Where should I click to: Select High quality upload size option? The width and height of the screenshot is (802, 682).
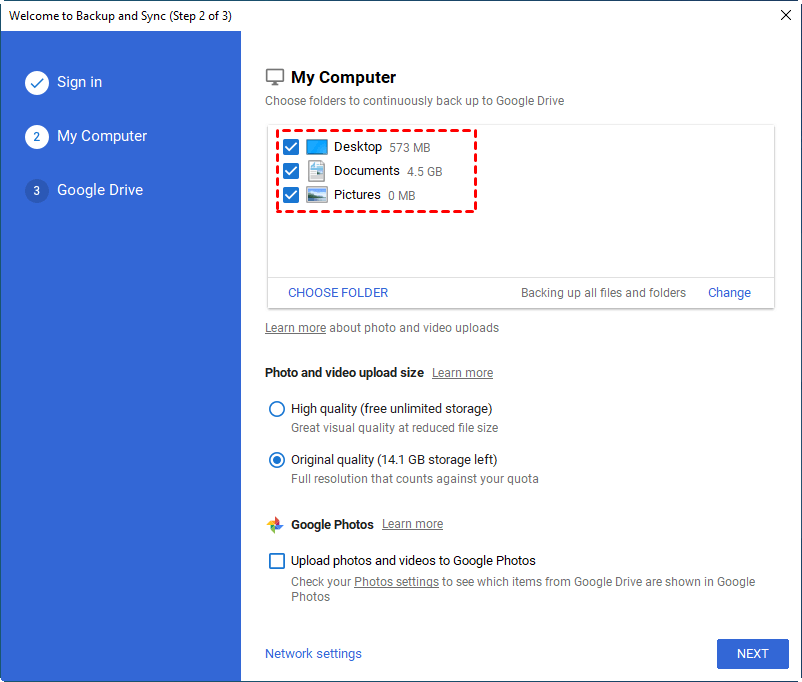pos(277,409)
